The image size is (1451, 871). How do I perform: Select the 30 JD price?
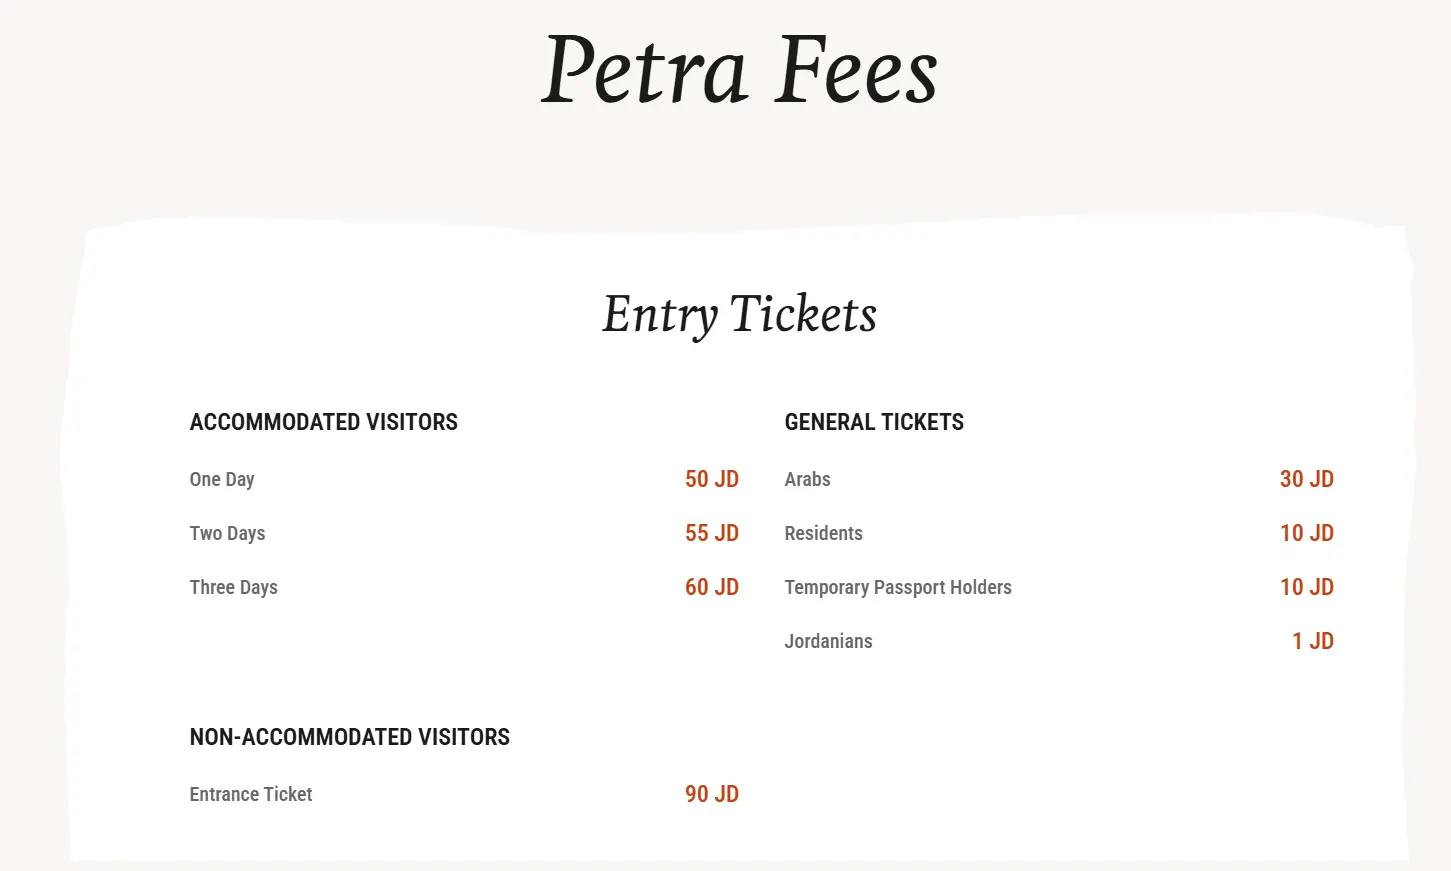coord(1306,479)
